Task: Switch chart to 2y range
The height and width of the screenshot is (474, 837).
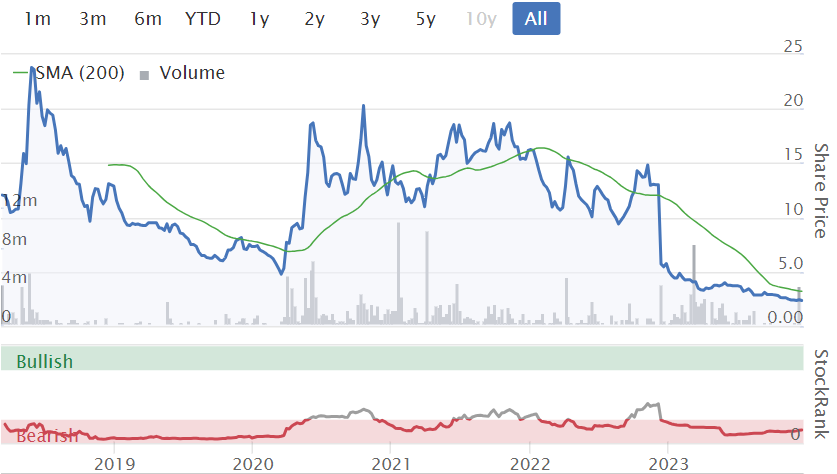Action: pyautogui.click(x=314, y=19)
